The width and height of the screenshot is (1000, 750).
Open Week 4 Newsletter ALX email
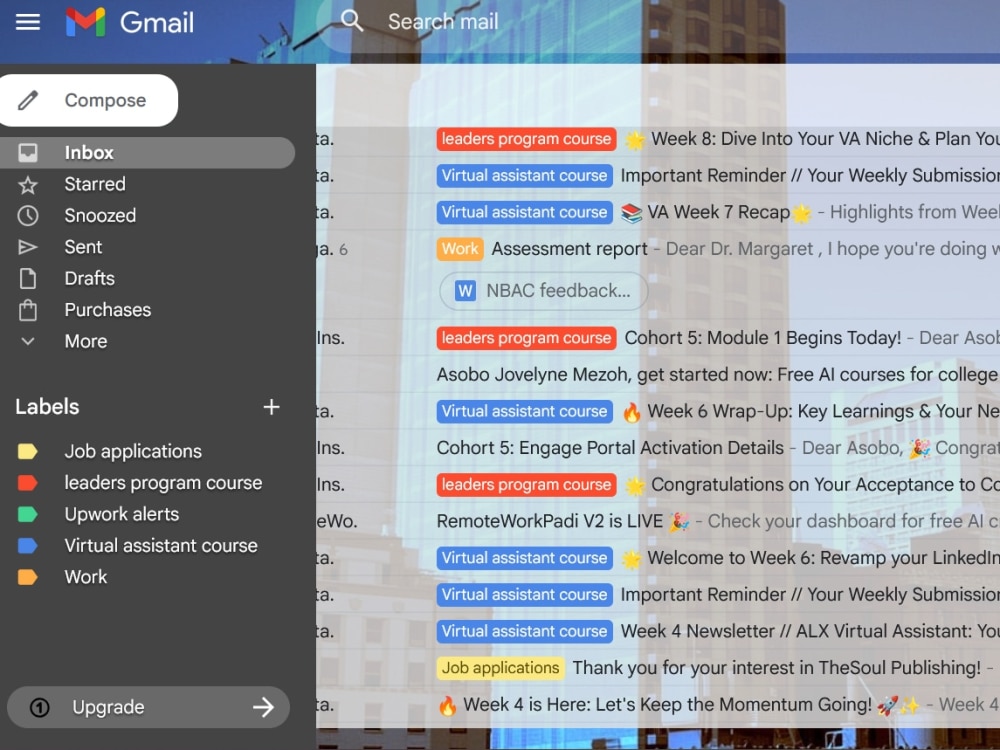658,631
